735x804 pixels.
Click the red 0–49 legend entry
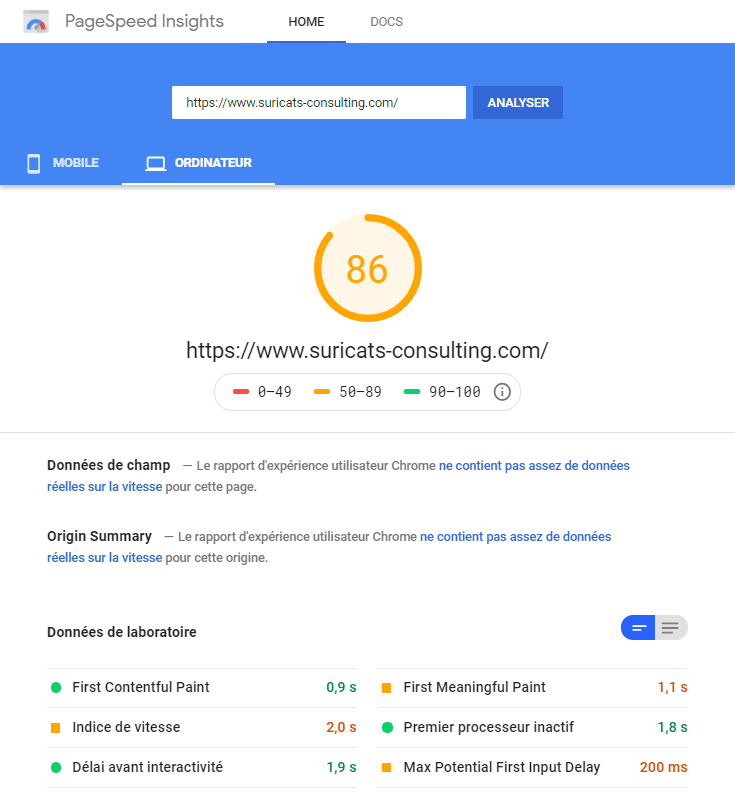tap(262, 392)
